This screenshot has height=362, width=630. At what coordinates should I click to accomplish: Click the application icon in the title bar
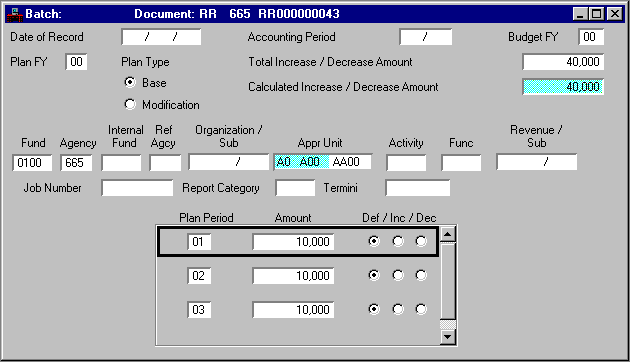pos(14,14)
